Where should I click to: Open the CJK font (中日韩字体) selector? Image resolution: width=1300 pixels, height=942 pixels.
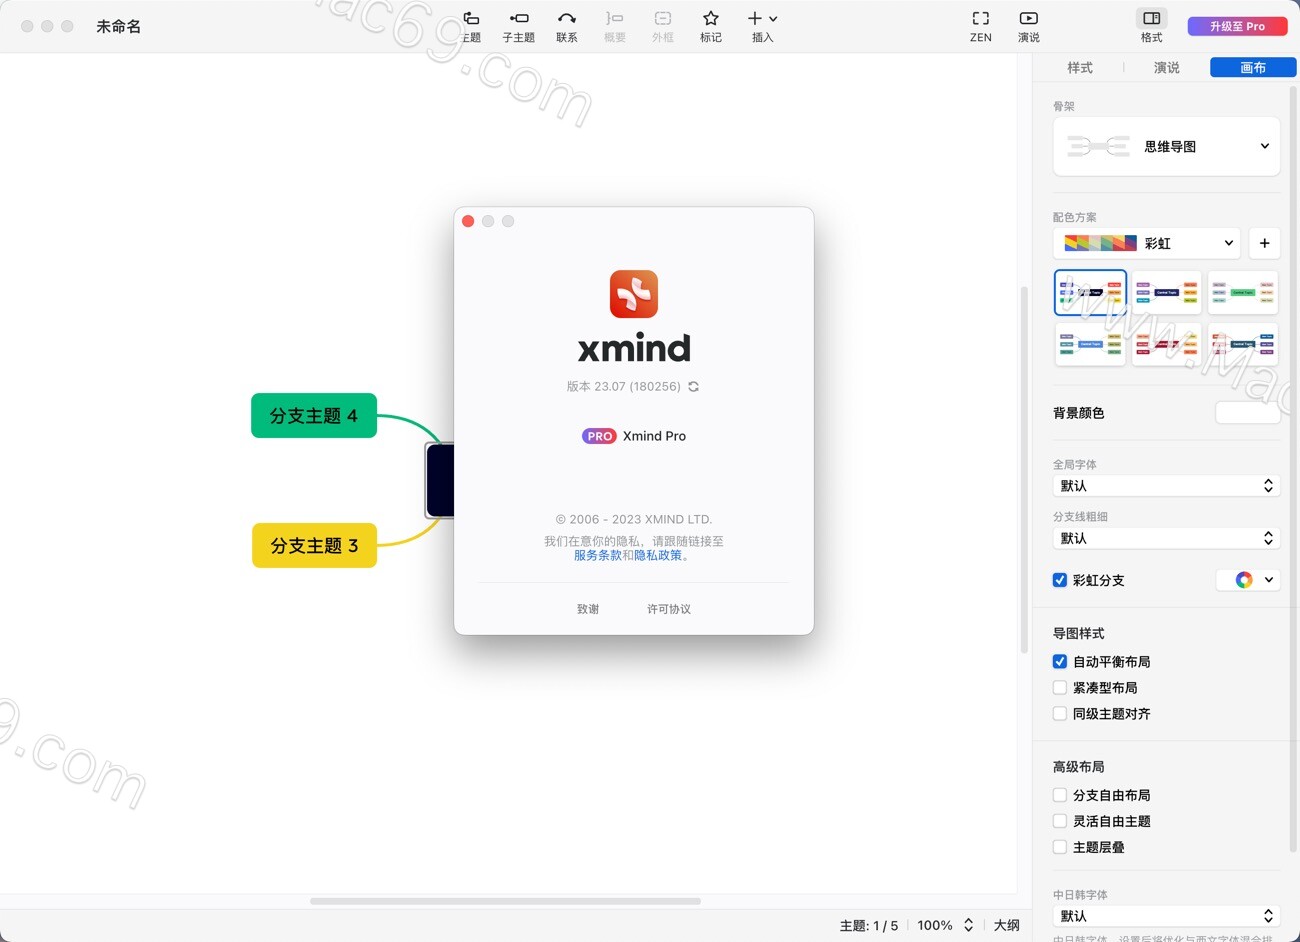tap(1167, 916)
